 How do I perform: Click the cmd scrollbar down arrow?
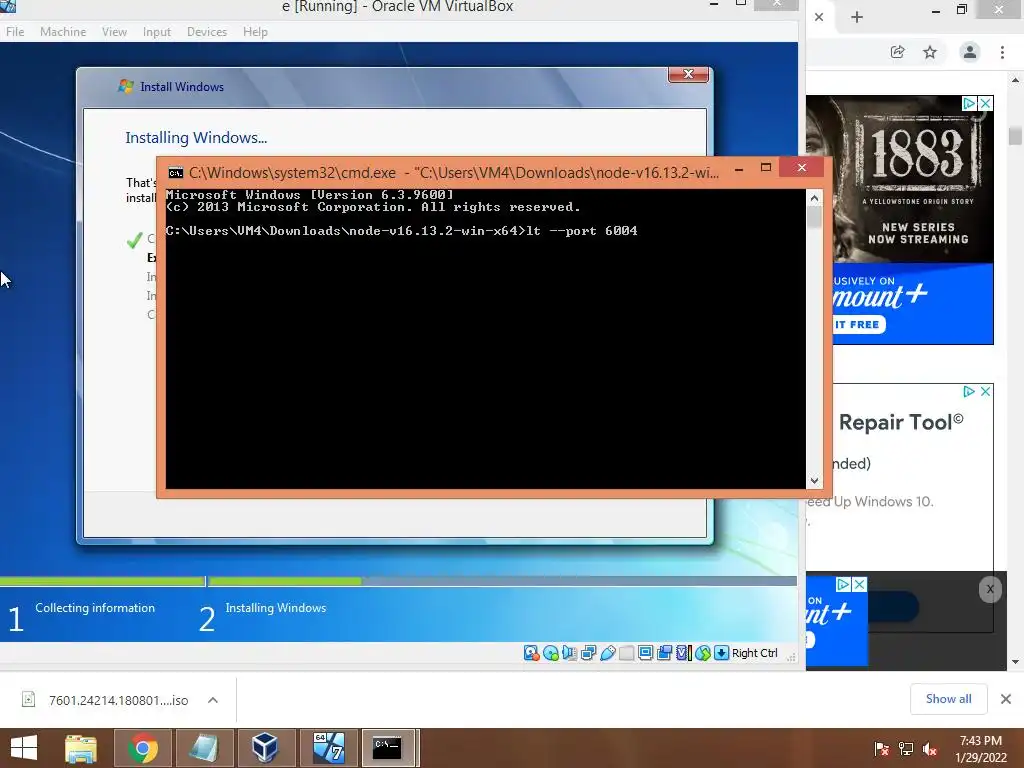pyautogui.click(x=814, y=481)
